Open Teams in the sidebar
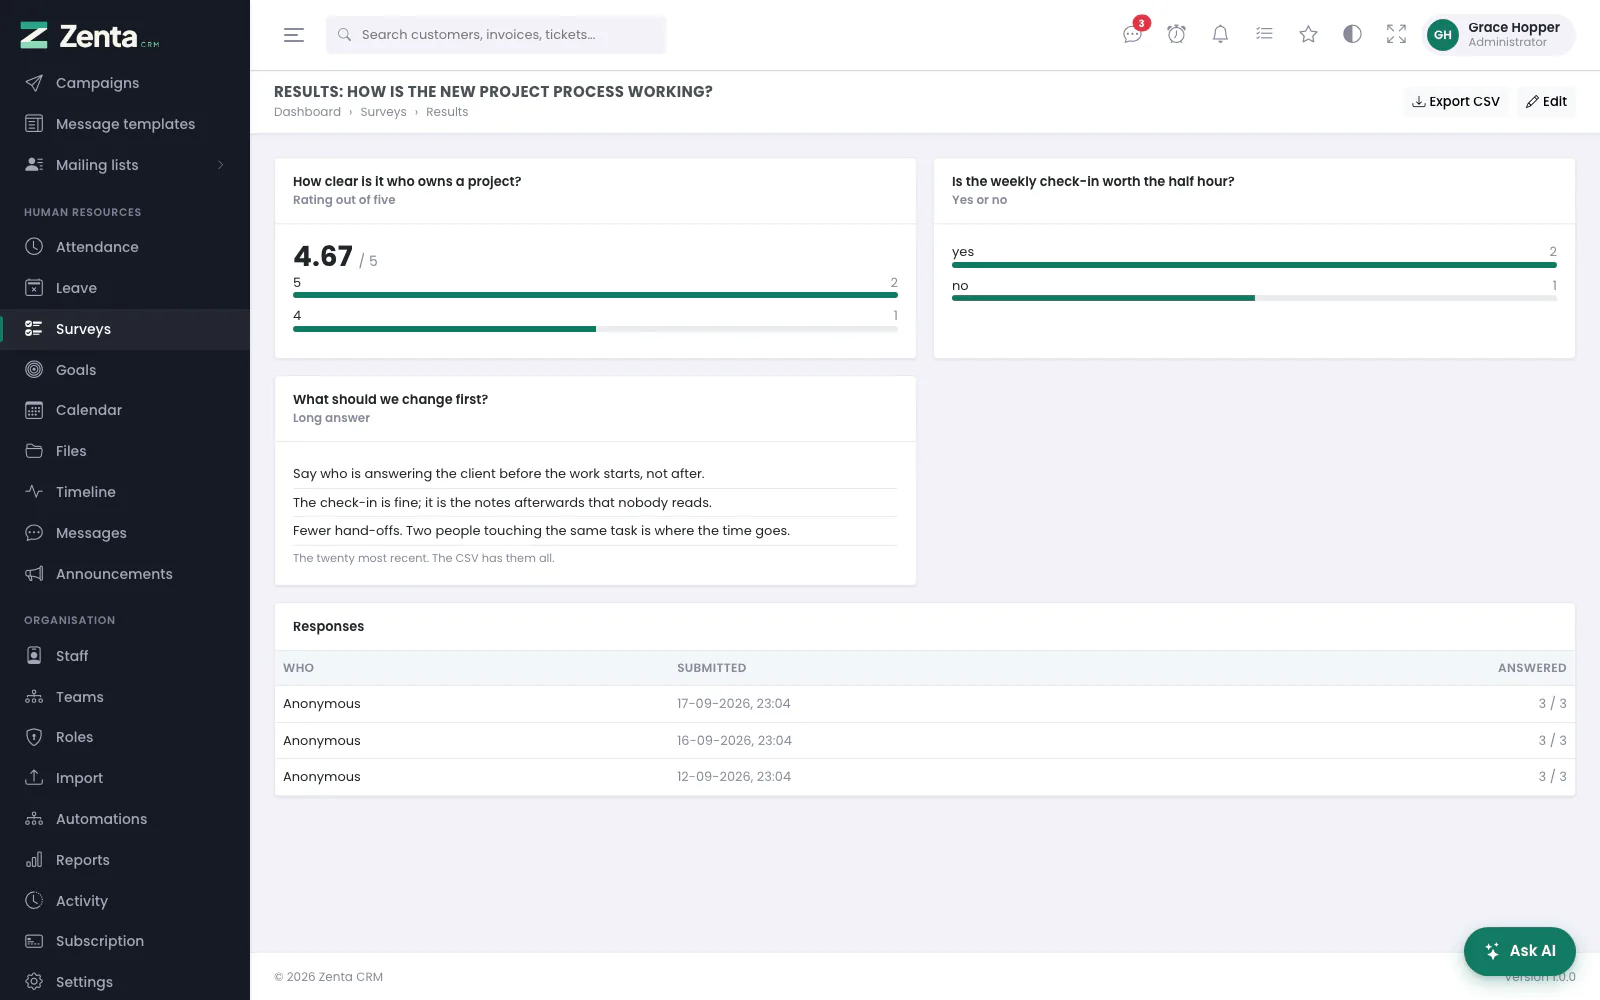This screenshot has width=1600, height=1000. 125,697
